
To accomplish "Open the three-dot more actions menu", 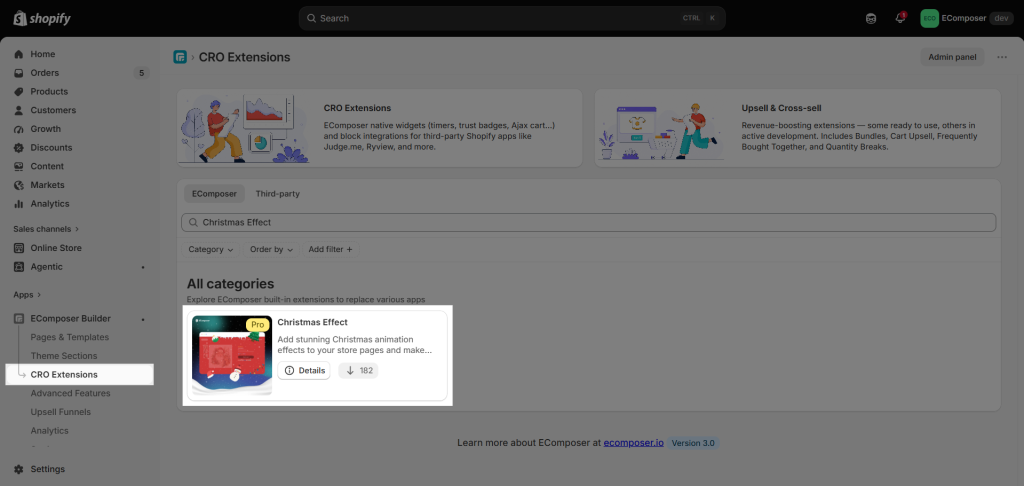I will (1002, 57).
